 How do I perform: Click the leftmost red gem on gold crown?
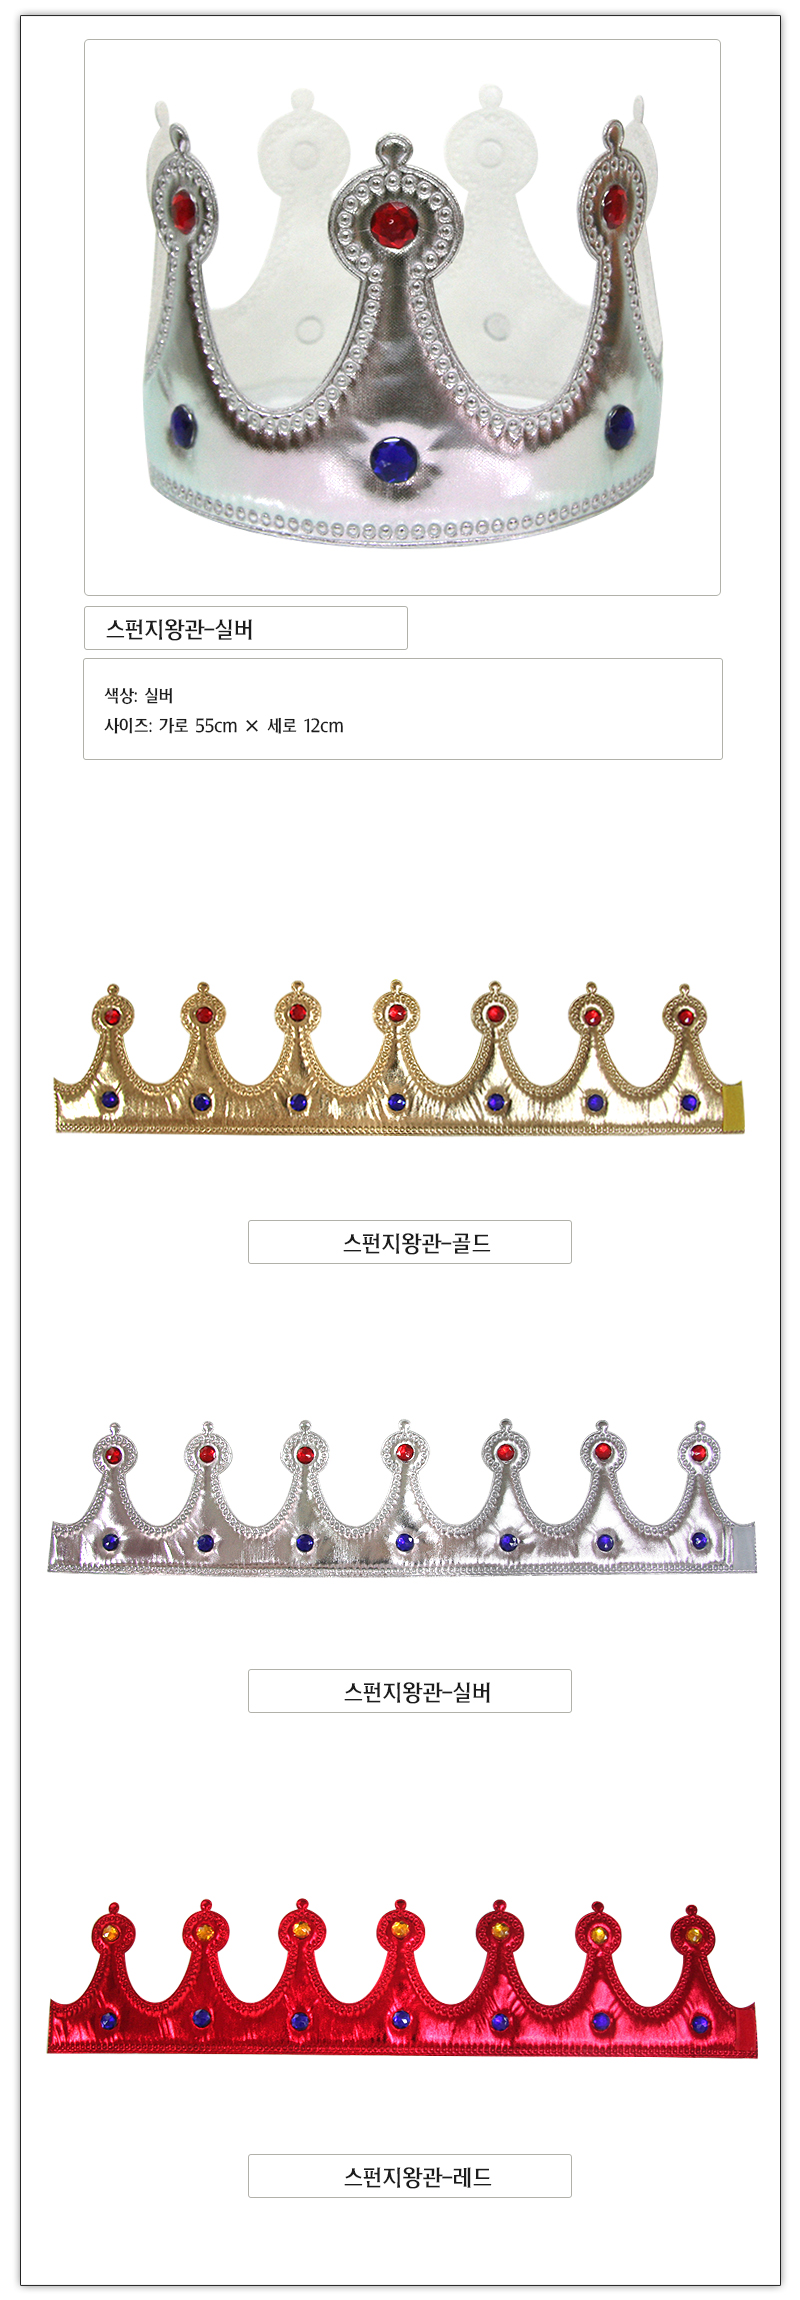(x=112, y=1016)
